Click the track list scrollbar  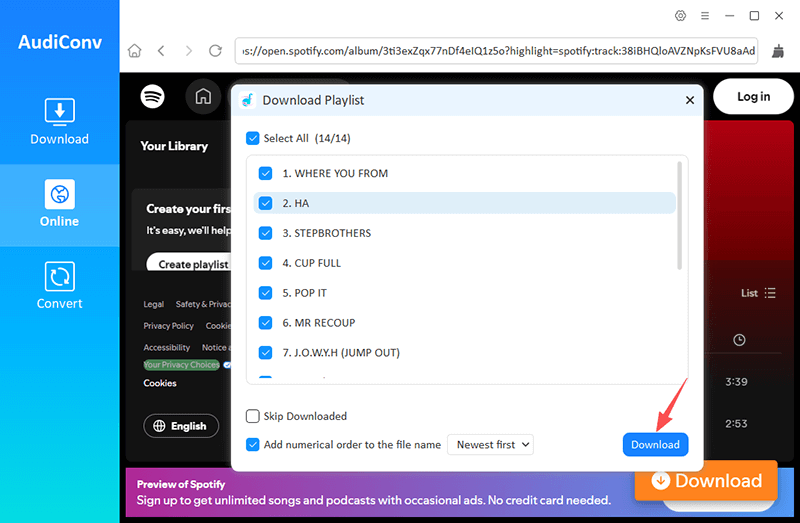pos(679,215)
